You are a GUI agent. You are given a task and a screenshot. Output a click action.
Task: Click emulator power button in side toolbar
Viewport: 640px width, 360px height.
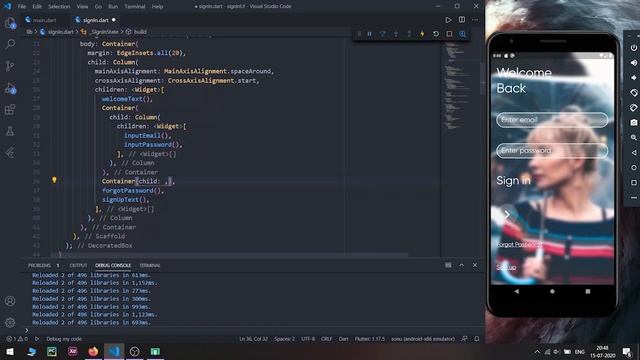click(x=633, y=47)
